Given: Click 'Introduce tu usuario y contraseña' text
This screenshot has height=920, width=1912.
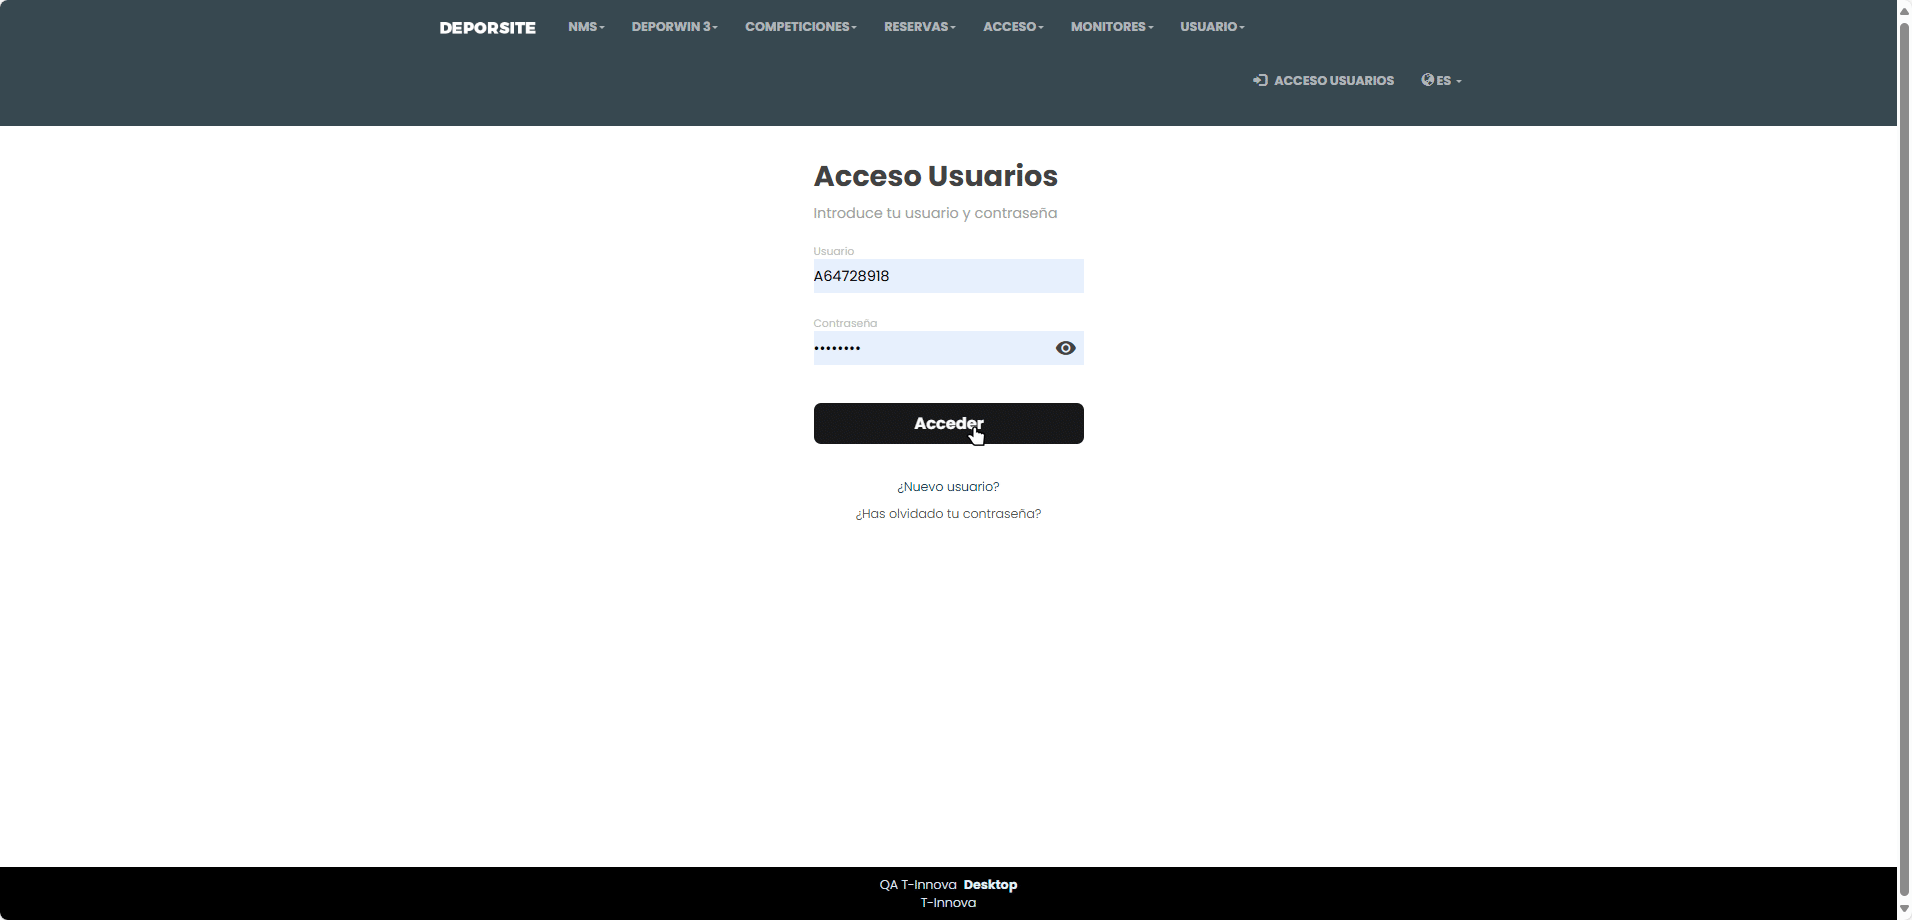Looking at the screenshot, I should tap(935, 213).
